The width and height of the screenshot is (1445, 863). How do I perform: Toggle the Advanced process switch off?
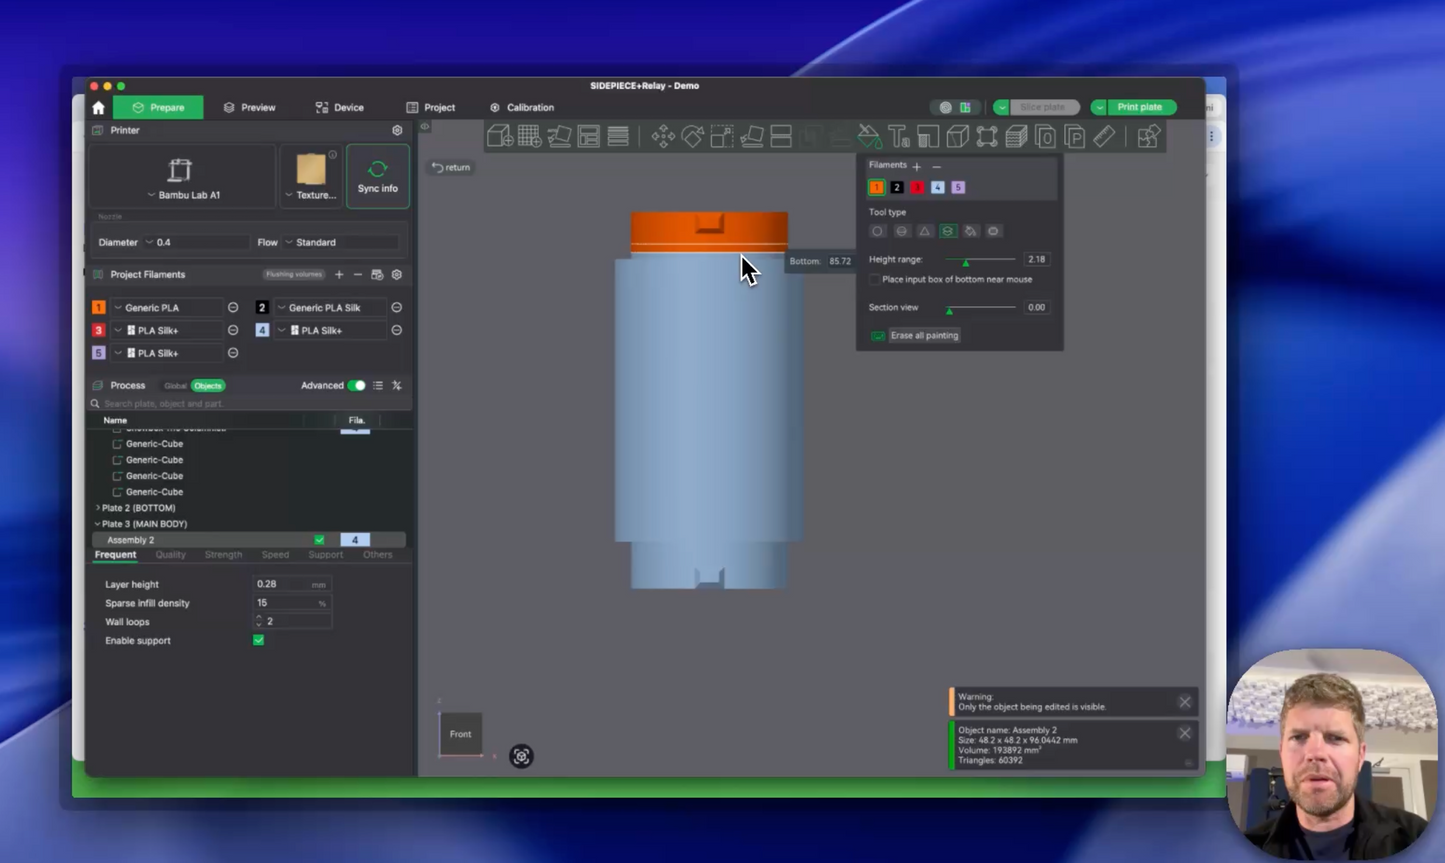coord(359,384)
